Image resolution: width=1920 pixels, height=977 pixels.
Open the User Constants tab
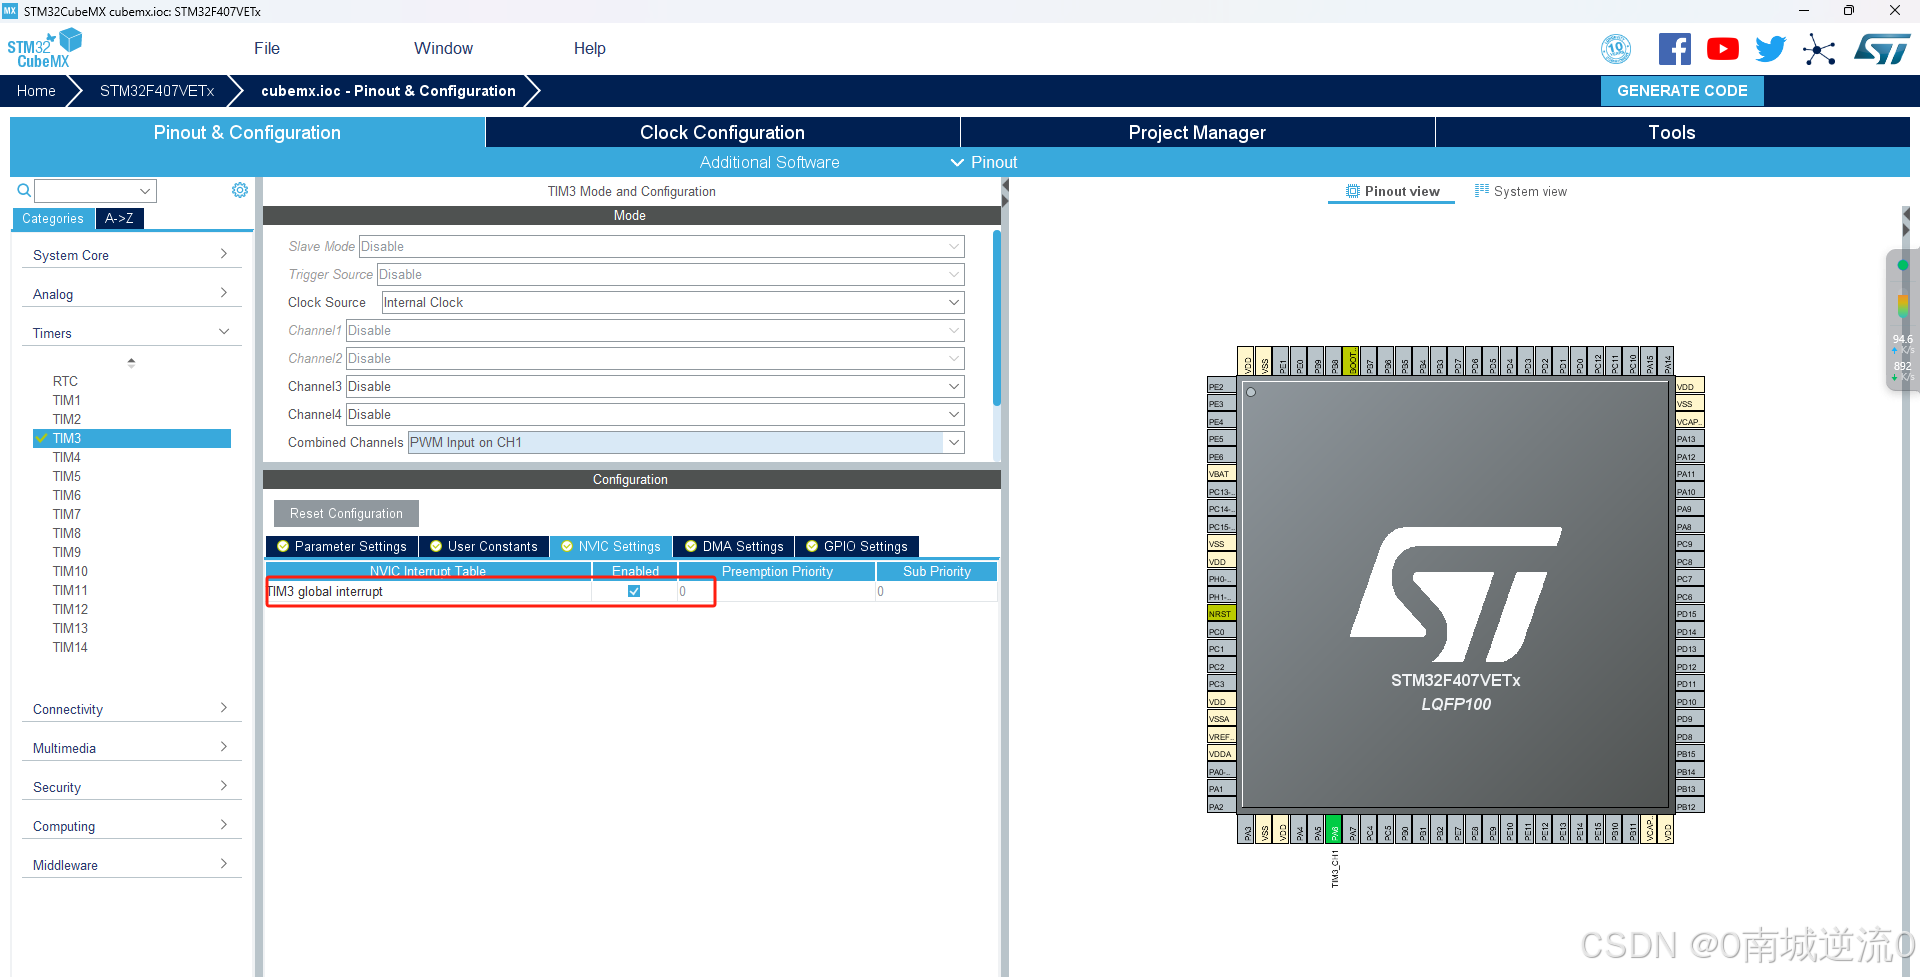[484, 546]
